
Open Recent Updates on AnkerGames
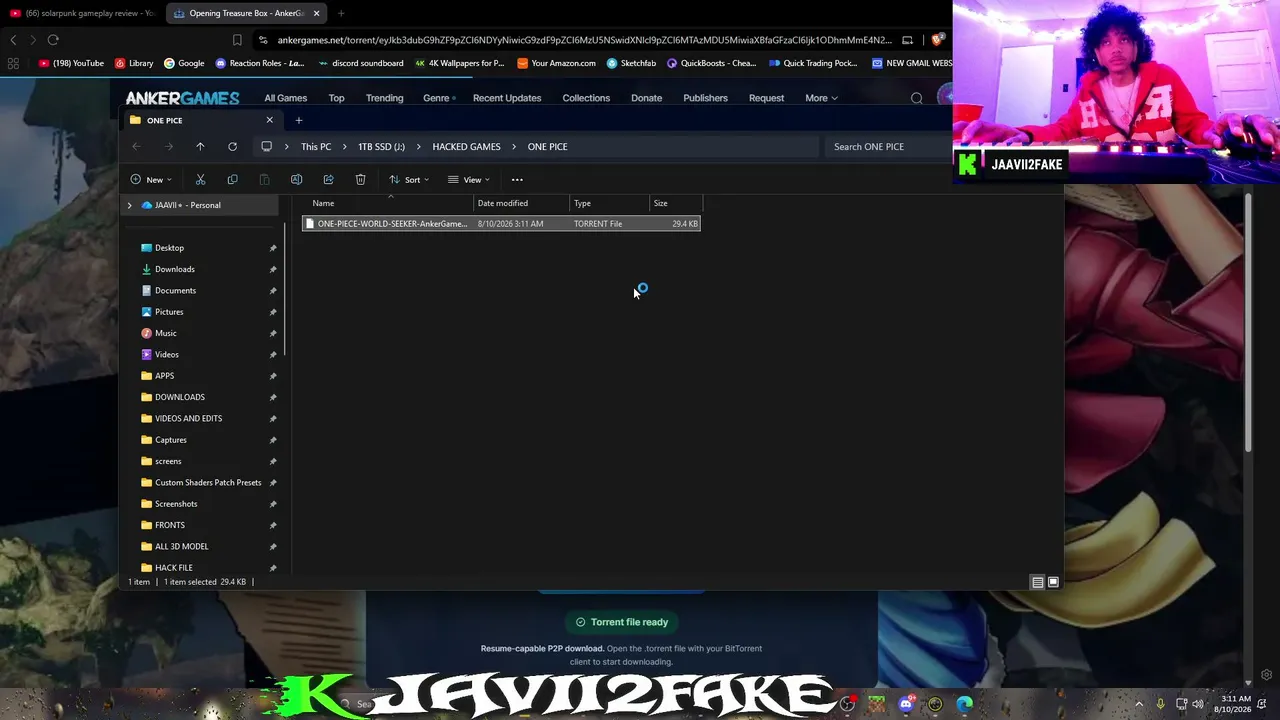click(507, 98)
